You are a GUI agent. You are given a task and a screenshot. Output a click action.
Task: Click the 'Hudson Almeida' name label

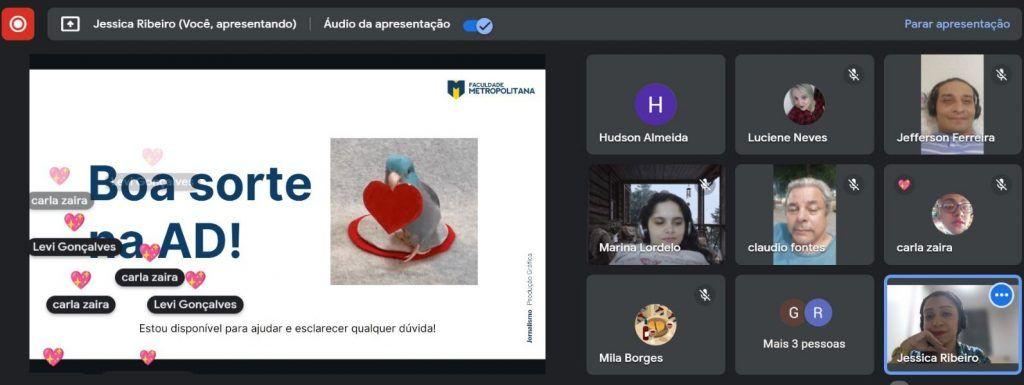pos(643,138)
